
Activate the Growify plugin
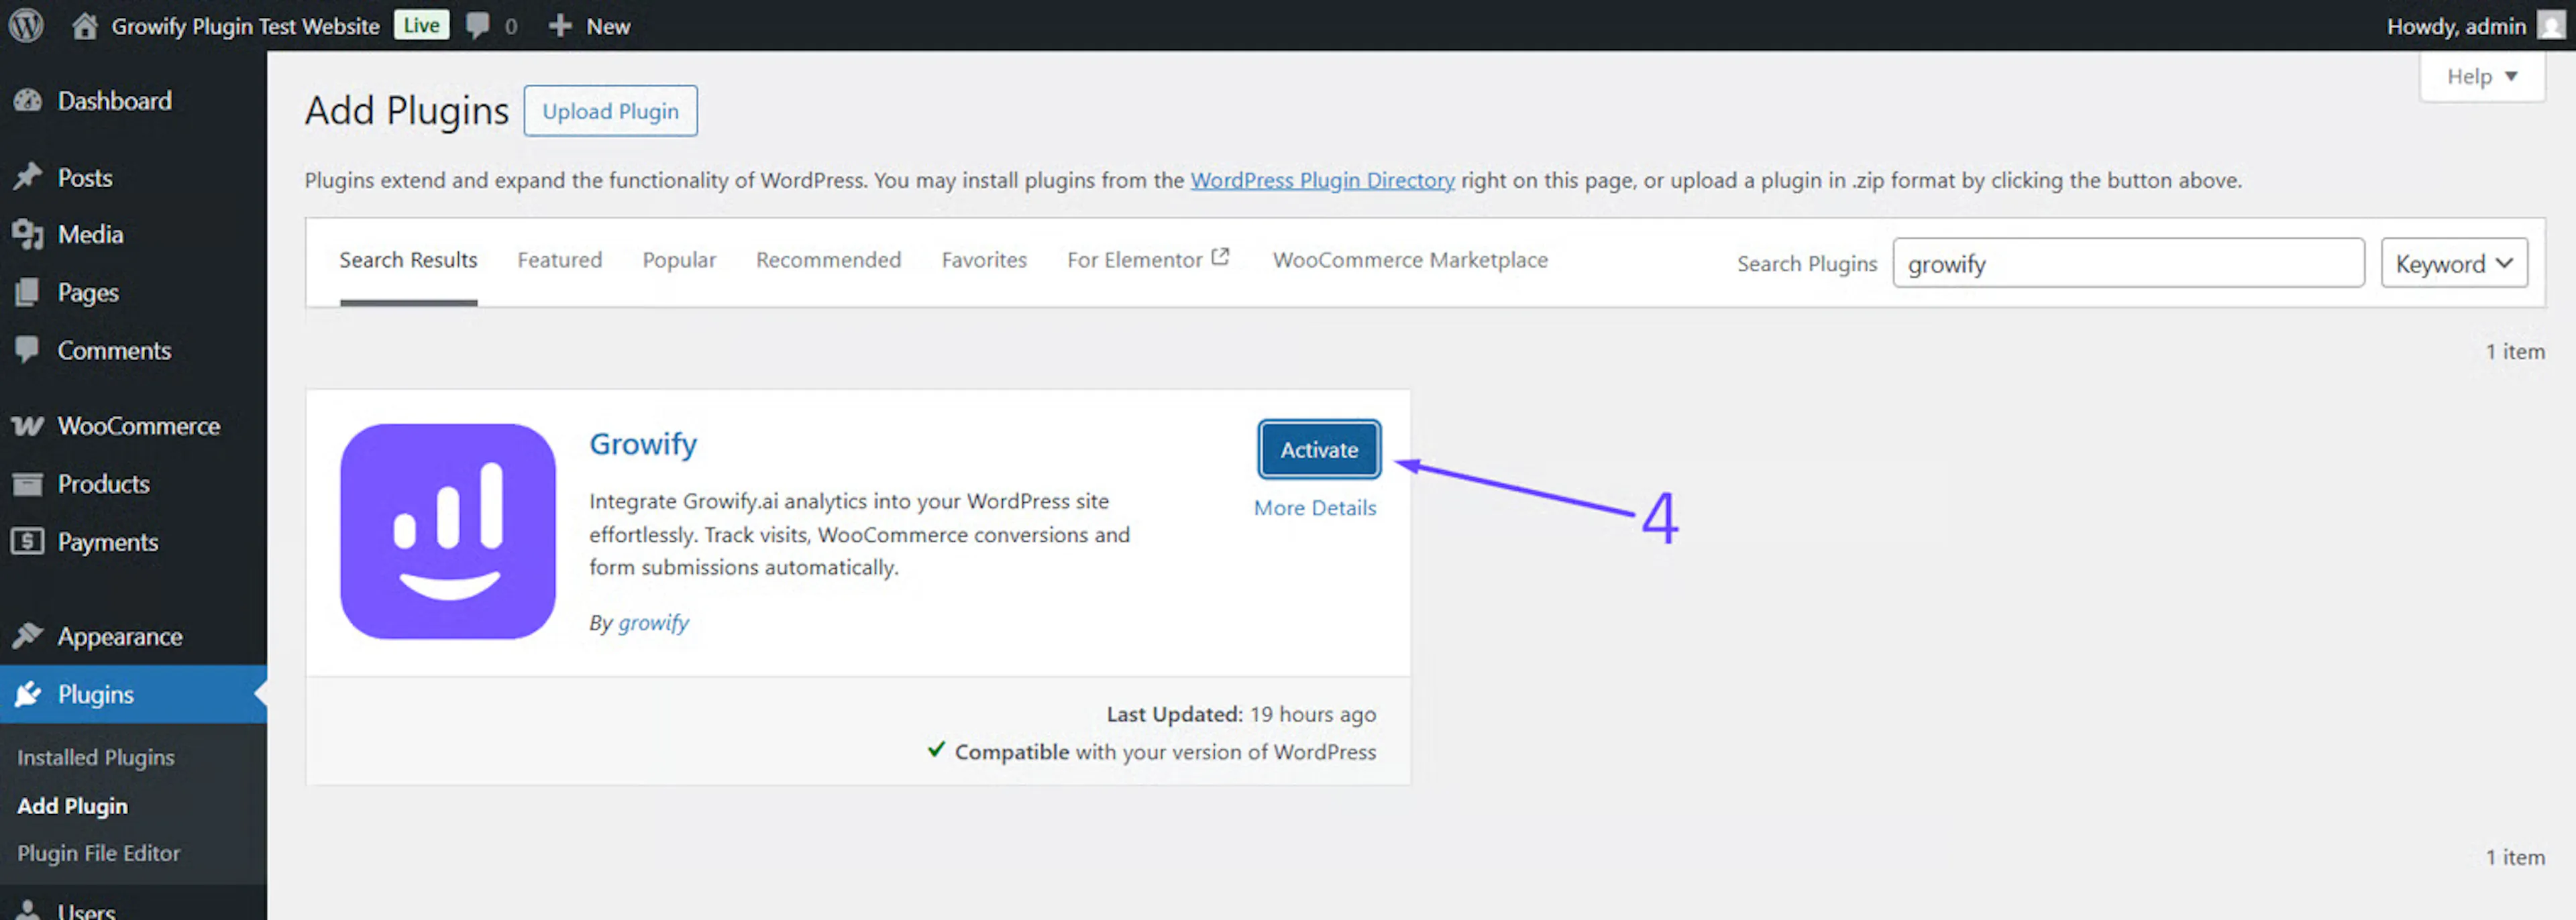[x=1318, y=450]
